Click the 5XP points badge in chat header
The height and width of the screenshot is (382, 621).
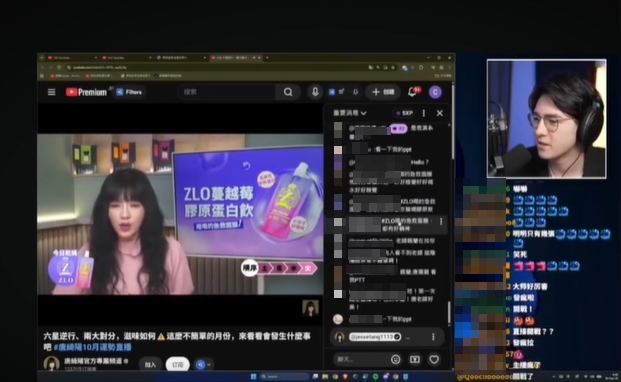pyautogui.click(x=405, y=113)
